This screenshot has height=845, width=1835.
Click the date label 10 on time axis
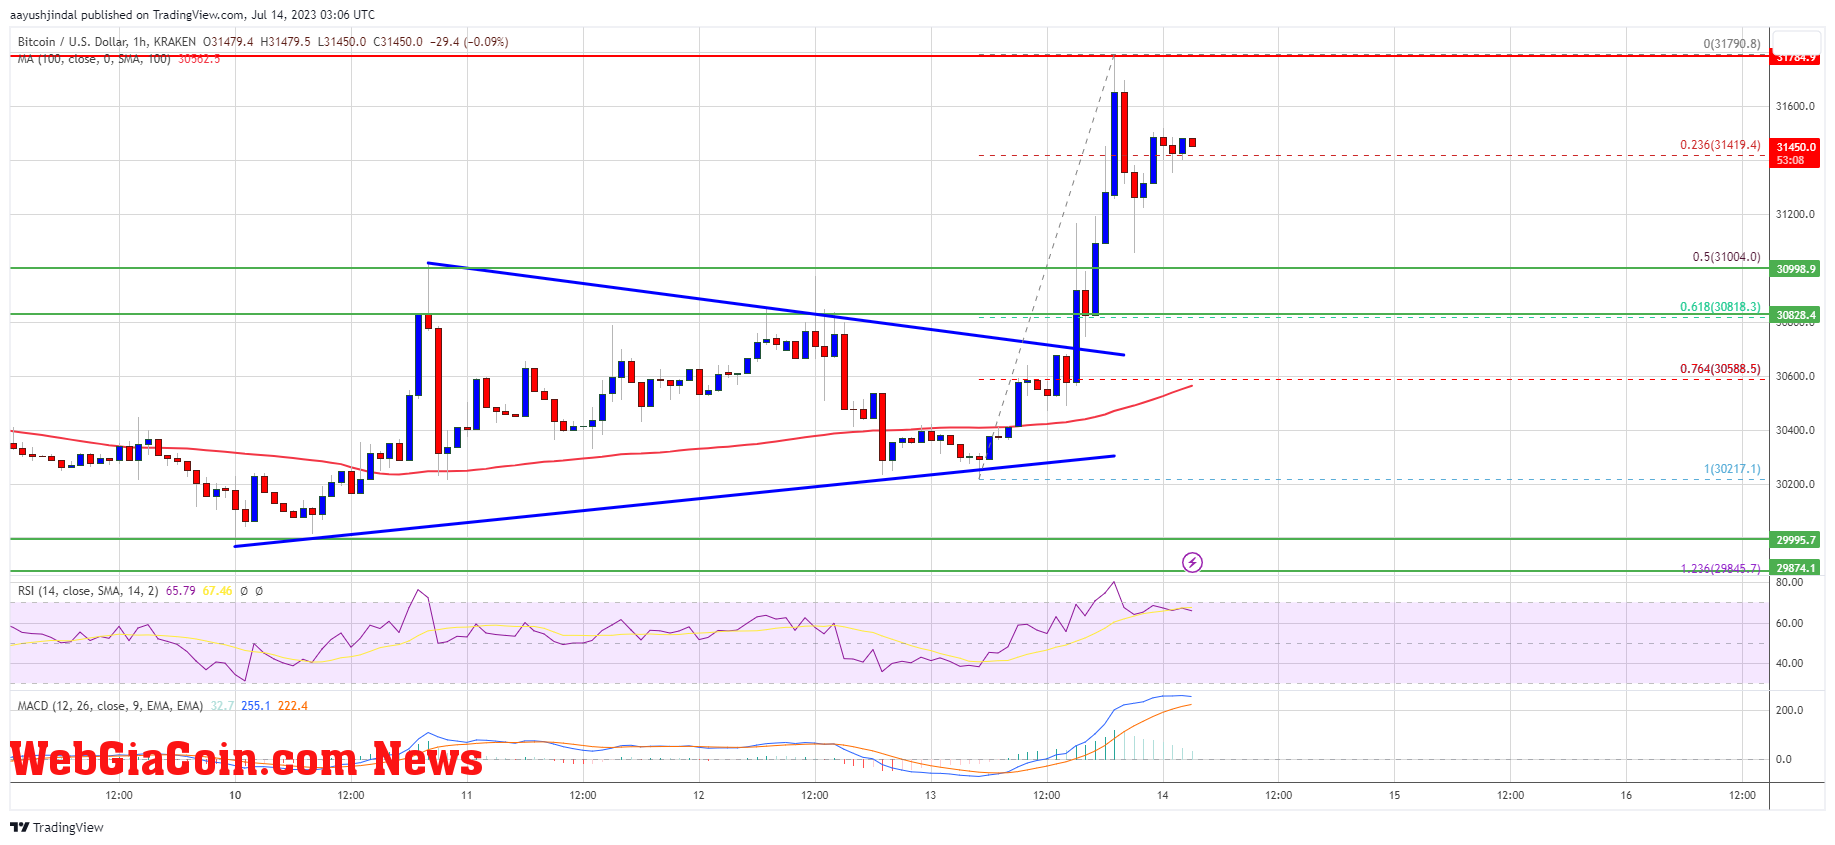pos(235,795)
